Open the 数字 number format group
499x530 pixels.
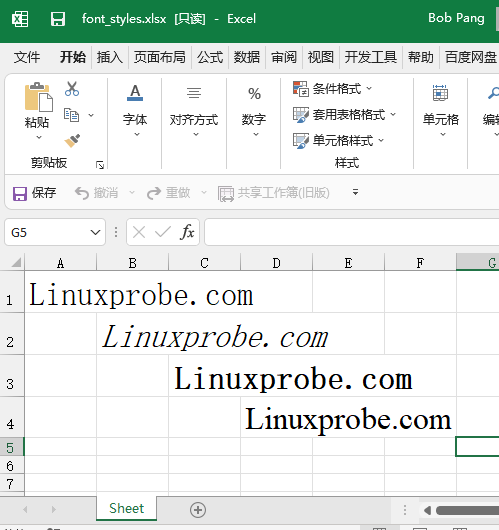[x=254, y=110]
